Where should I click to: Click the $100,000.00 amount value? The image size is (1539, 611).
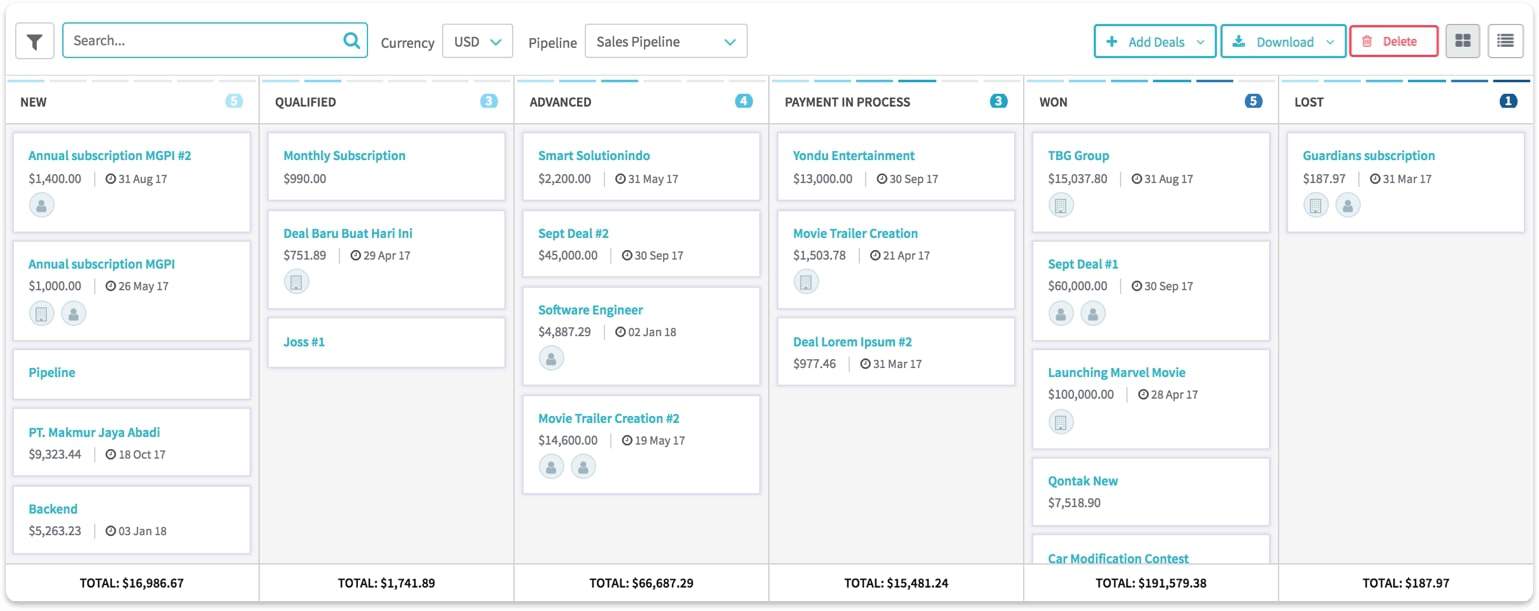(1081, 395)
